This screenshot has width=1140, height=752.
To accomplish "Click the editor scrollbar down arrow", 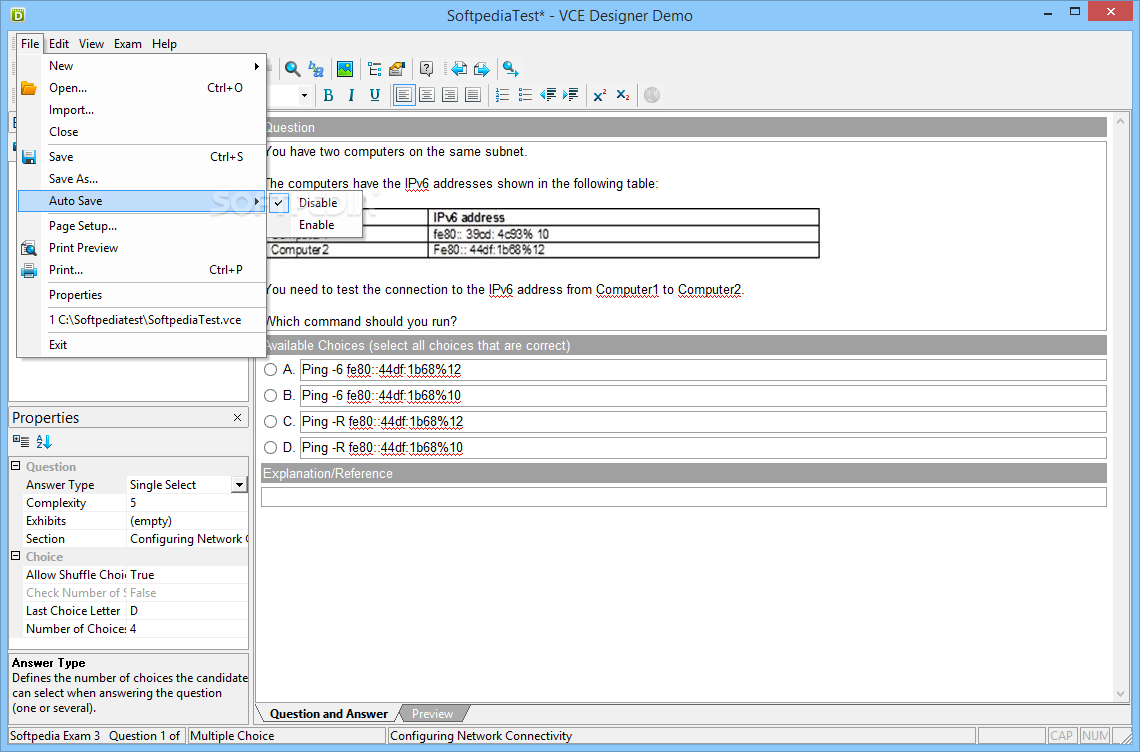I will (x=1120, y=695).
